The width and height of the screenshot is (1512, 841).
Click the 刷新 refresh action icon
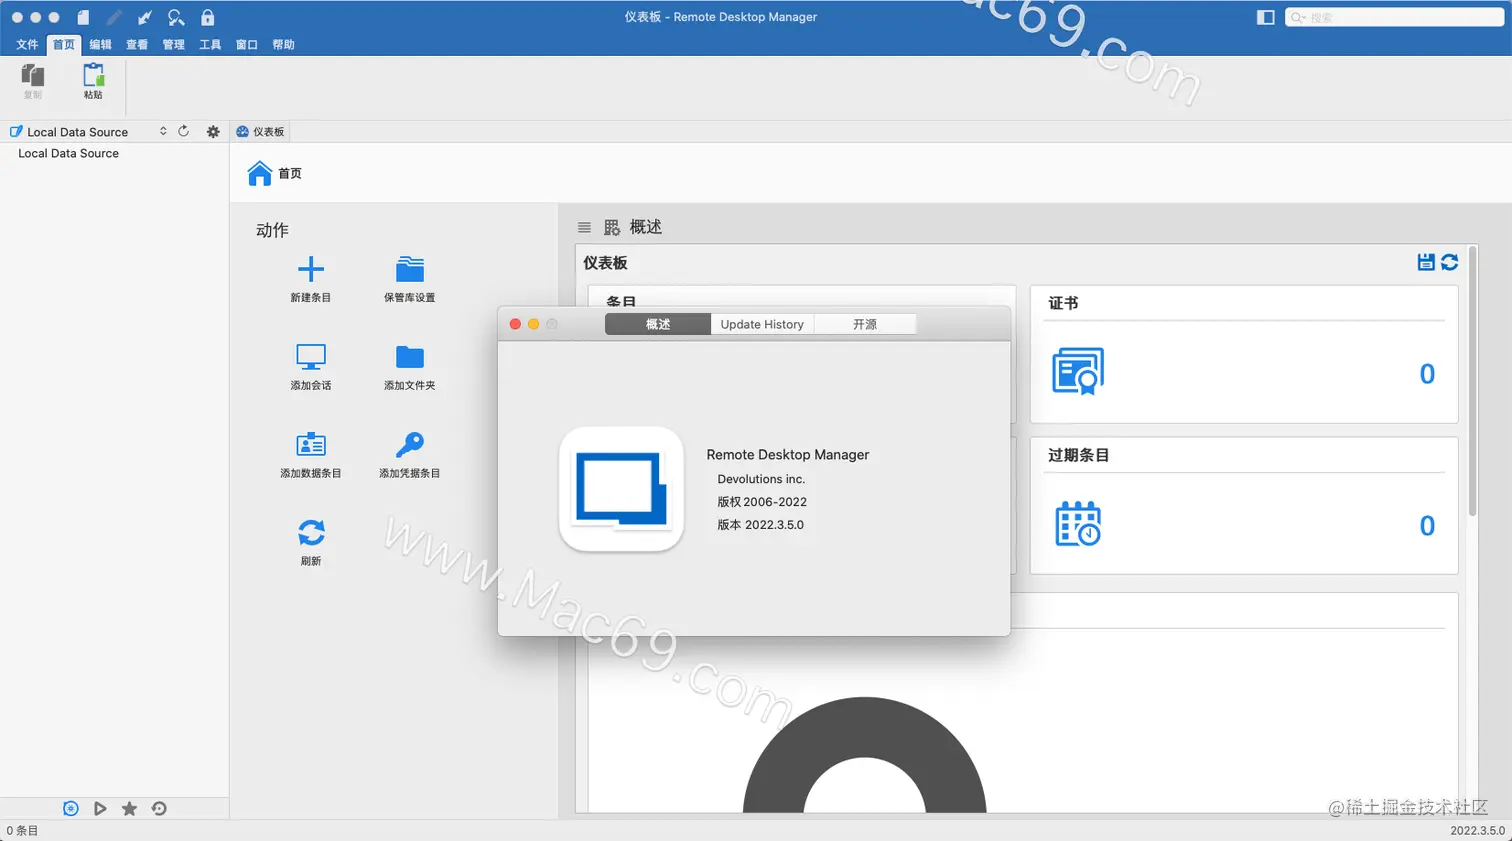coord(311,532)
